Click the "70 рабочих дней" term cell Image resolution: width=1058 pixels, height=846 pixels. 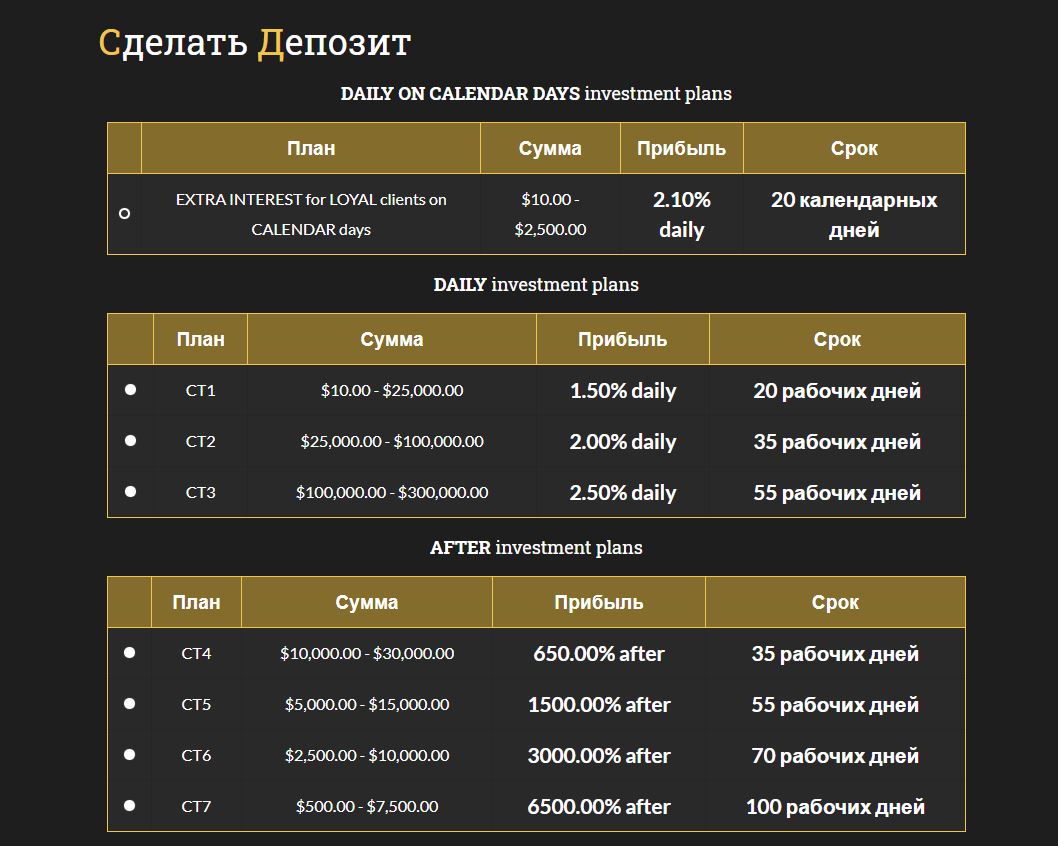click(x=835, y=755)
